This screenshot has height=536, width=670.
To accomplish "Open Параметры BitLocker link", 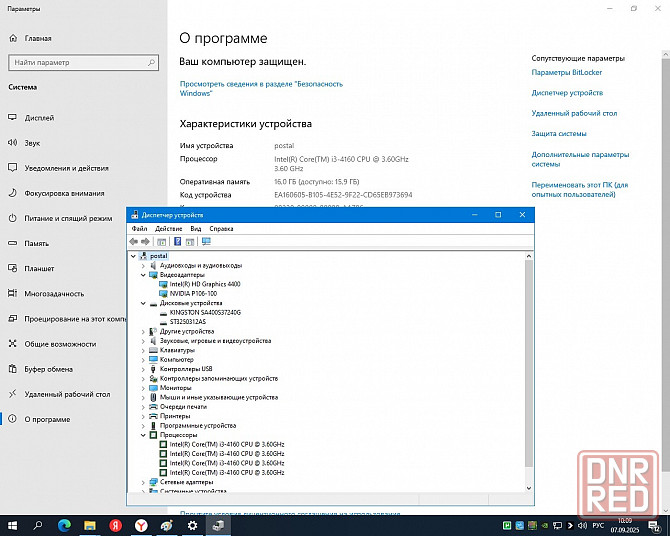I will click(567, 73).
